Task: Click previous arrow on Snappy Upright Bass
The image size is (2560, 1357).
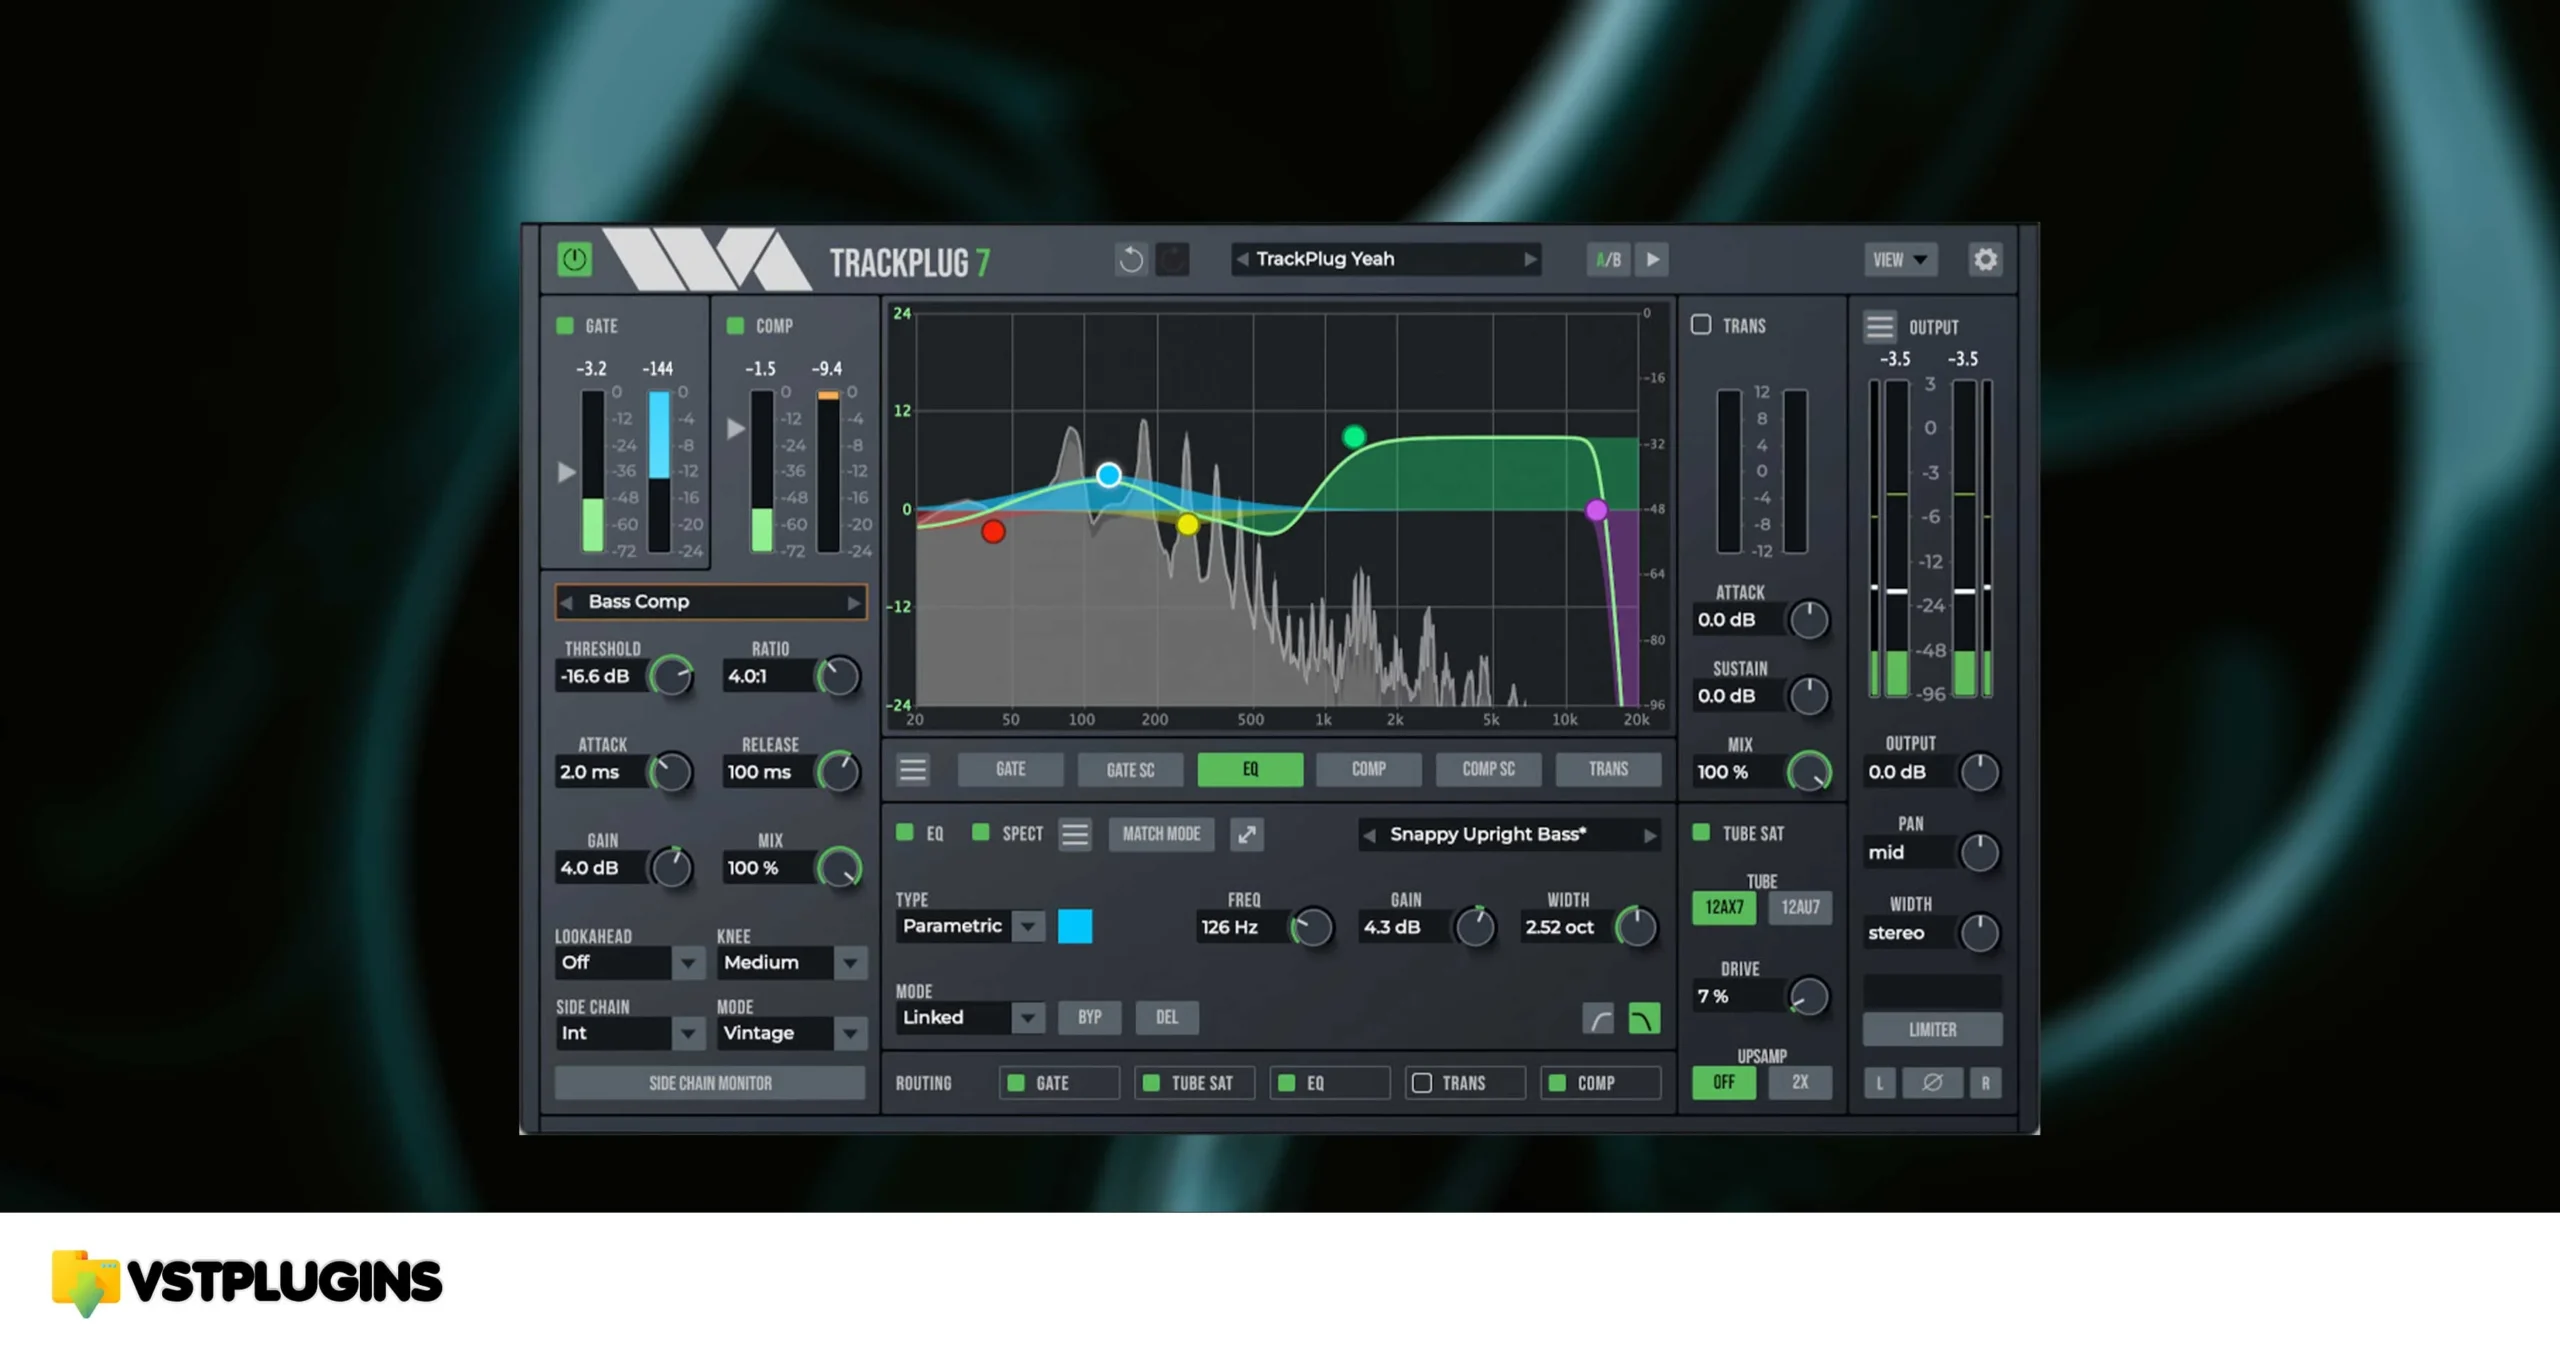Action: (x=1369, y=835)
